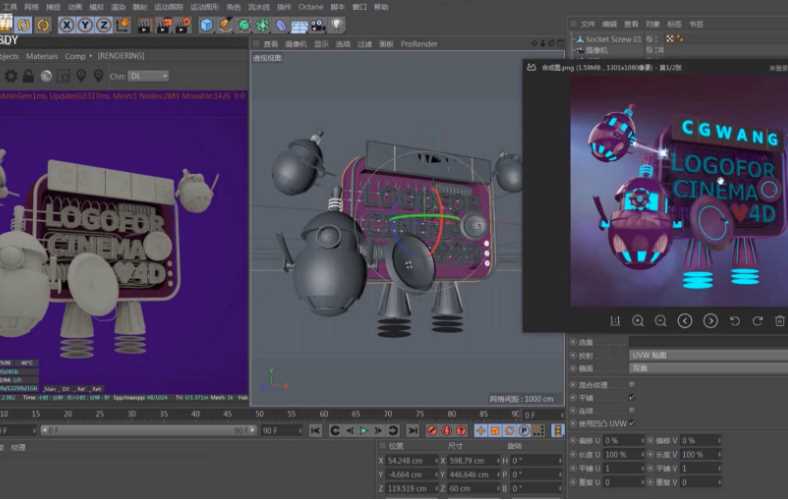Screen dimensions: 788x500
Task: Show previous image in viewer
Action: point(684,321)
